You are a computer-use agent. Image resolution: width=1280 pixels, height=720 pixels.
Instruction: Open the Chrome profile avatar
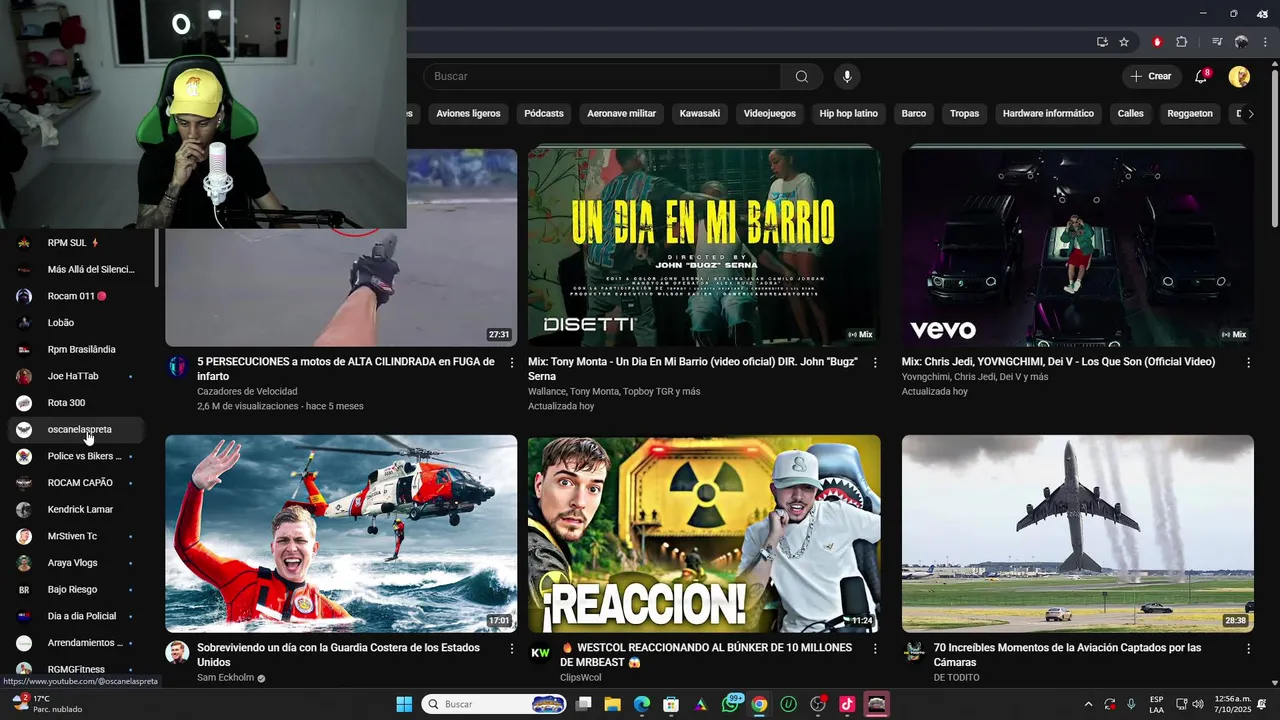coord(1241,42)
